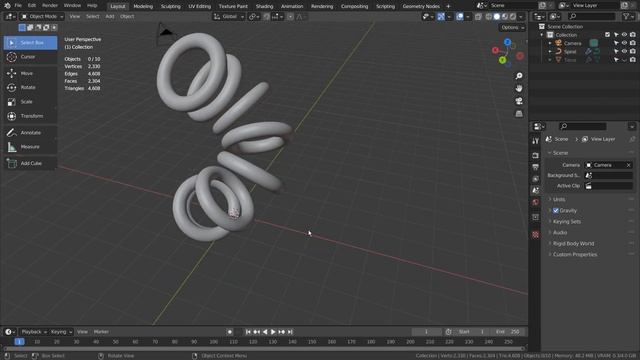The image size is (640, 360).
Task: Click the Z axis gizmo handle
Action: pyautogui.click(x=507, y=42)
